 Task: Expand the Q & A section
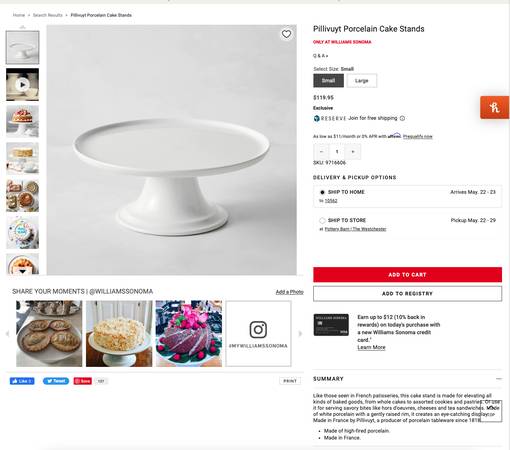click(x=321, y=56)
